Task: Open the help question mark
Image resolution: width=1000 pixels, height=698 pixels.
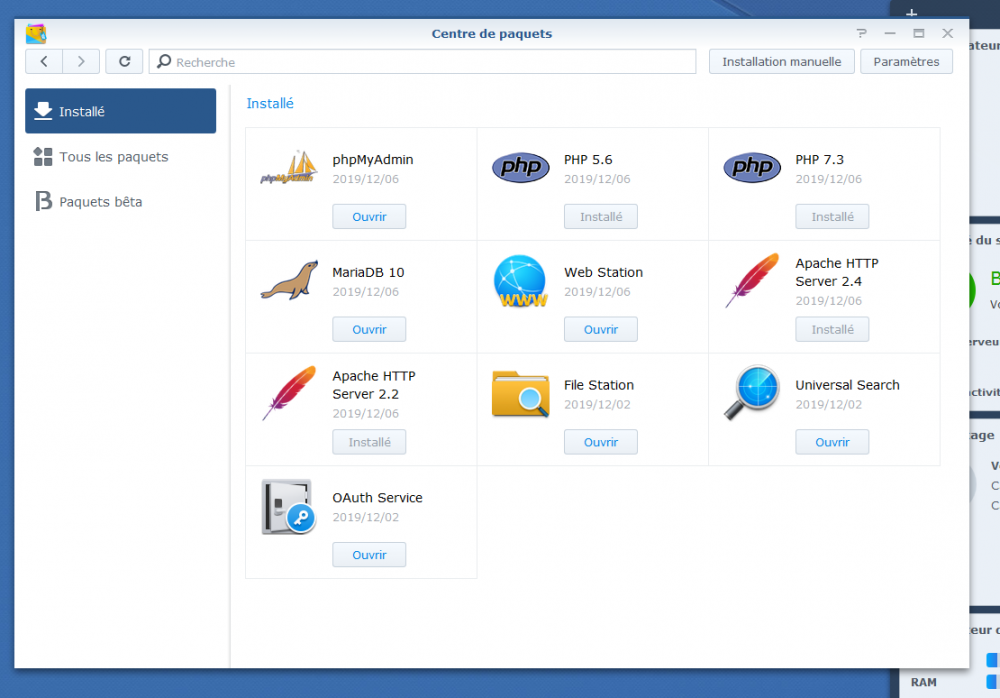Action: pyautogui.click(x=862, y=33)
